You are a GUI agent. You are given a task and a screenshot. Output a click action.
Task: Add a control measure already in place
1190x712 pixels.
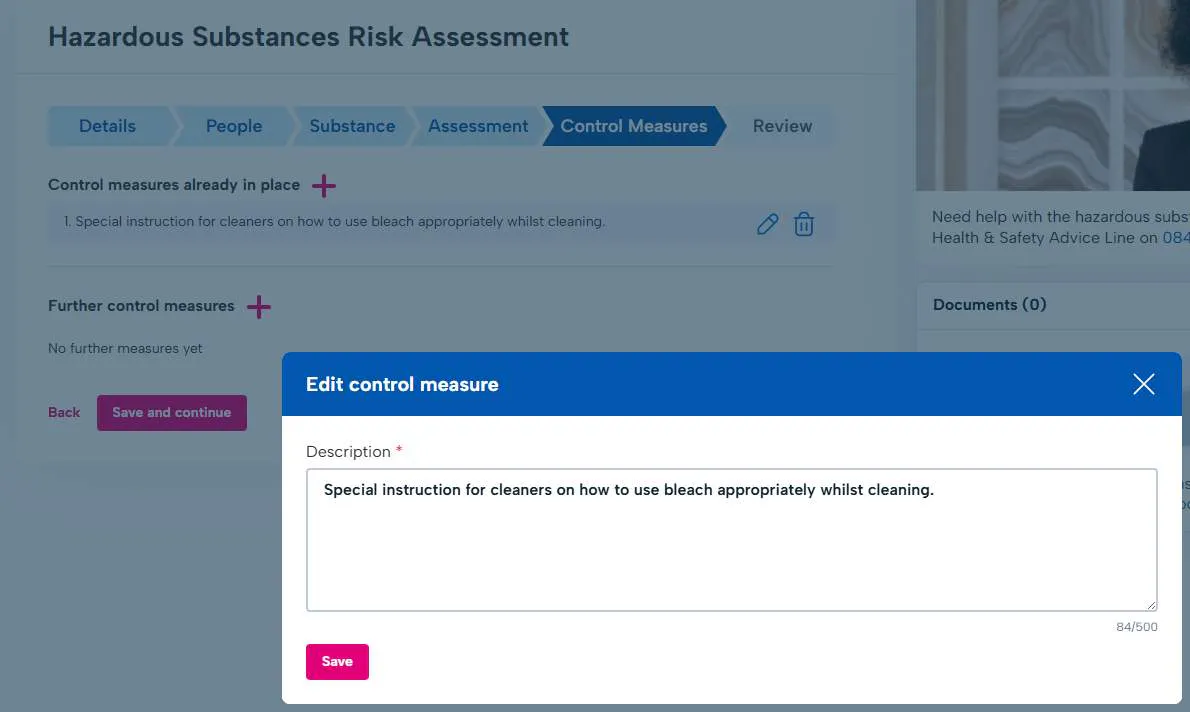[324, 185]
